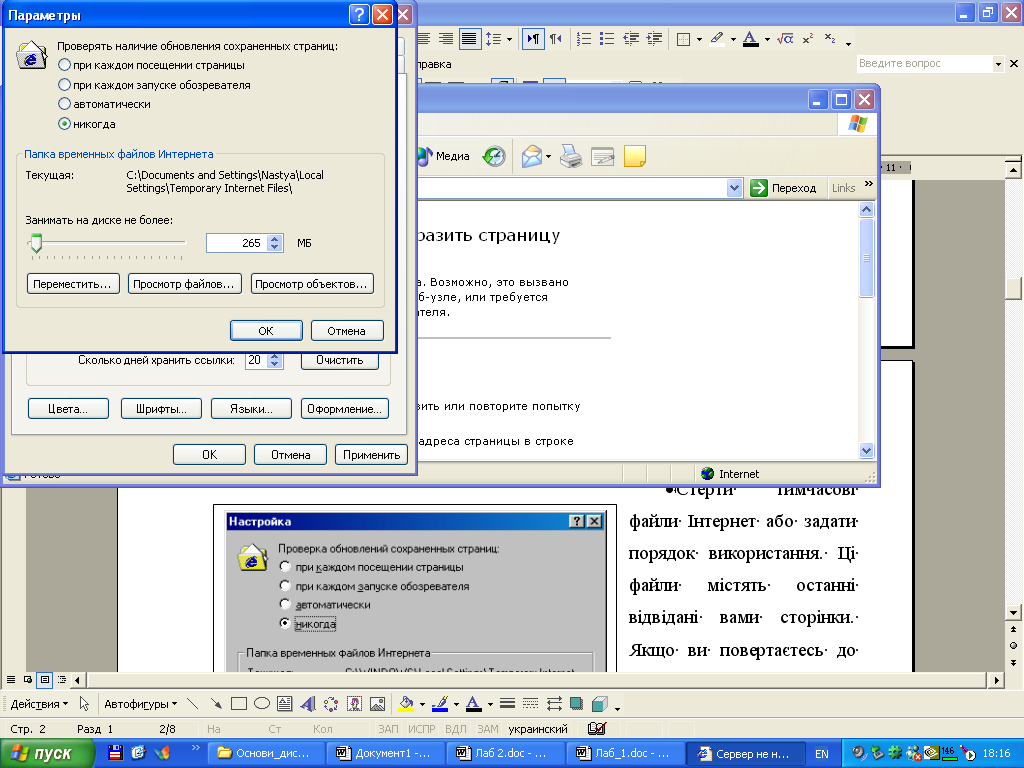
Task: Toggle ВДЛ extend selection indicator in status bar
Action: coord(455,729)
